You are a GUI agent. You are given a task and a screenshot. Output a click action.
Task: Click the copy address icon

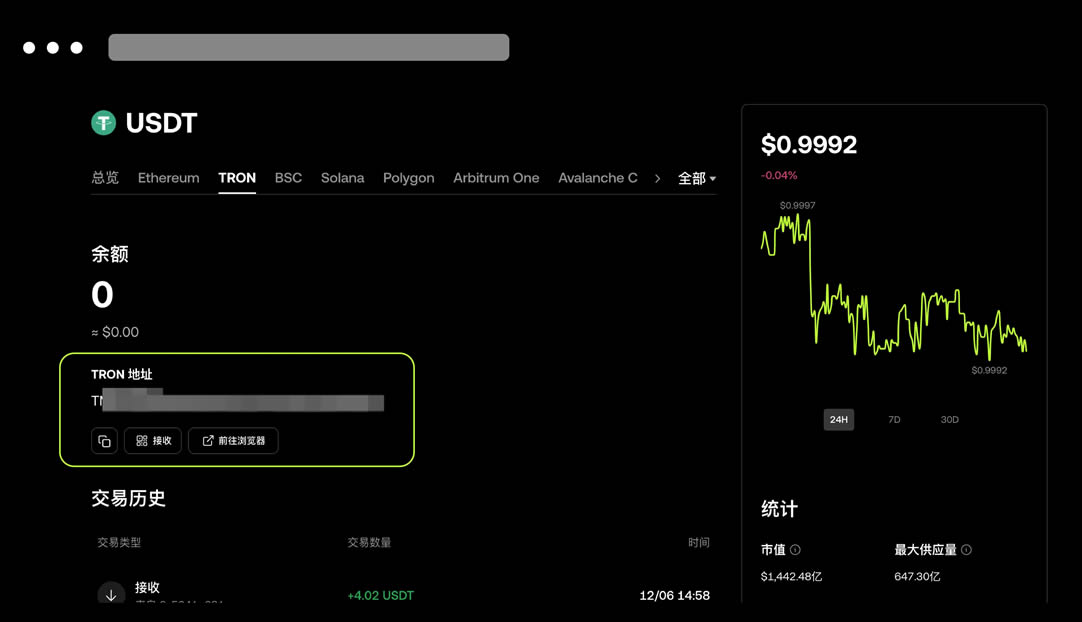click(x=104, y=441)
